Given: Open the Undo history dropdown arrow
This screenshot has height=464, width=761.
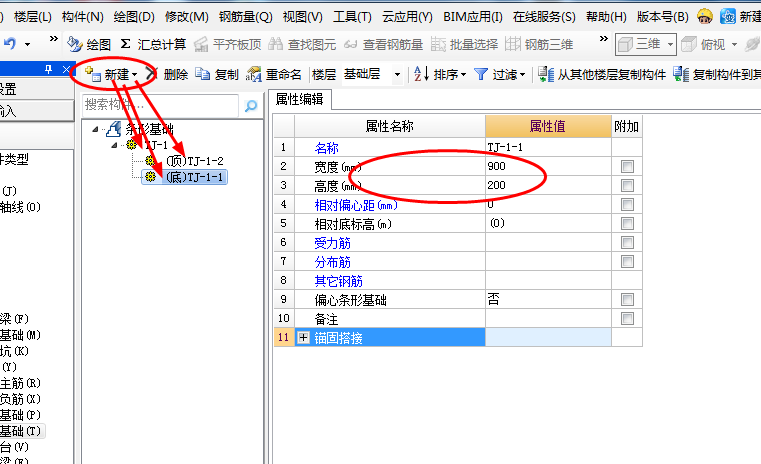Looking at the screenshot, I should click(x=28, y=45).
